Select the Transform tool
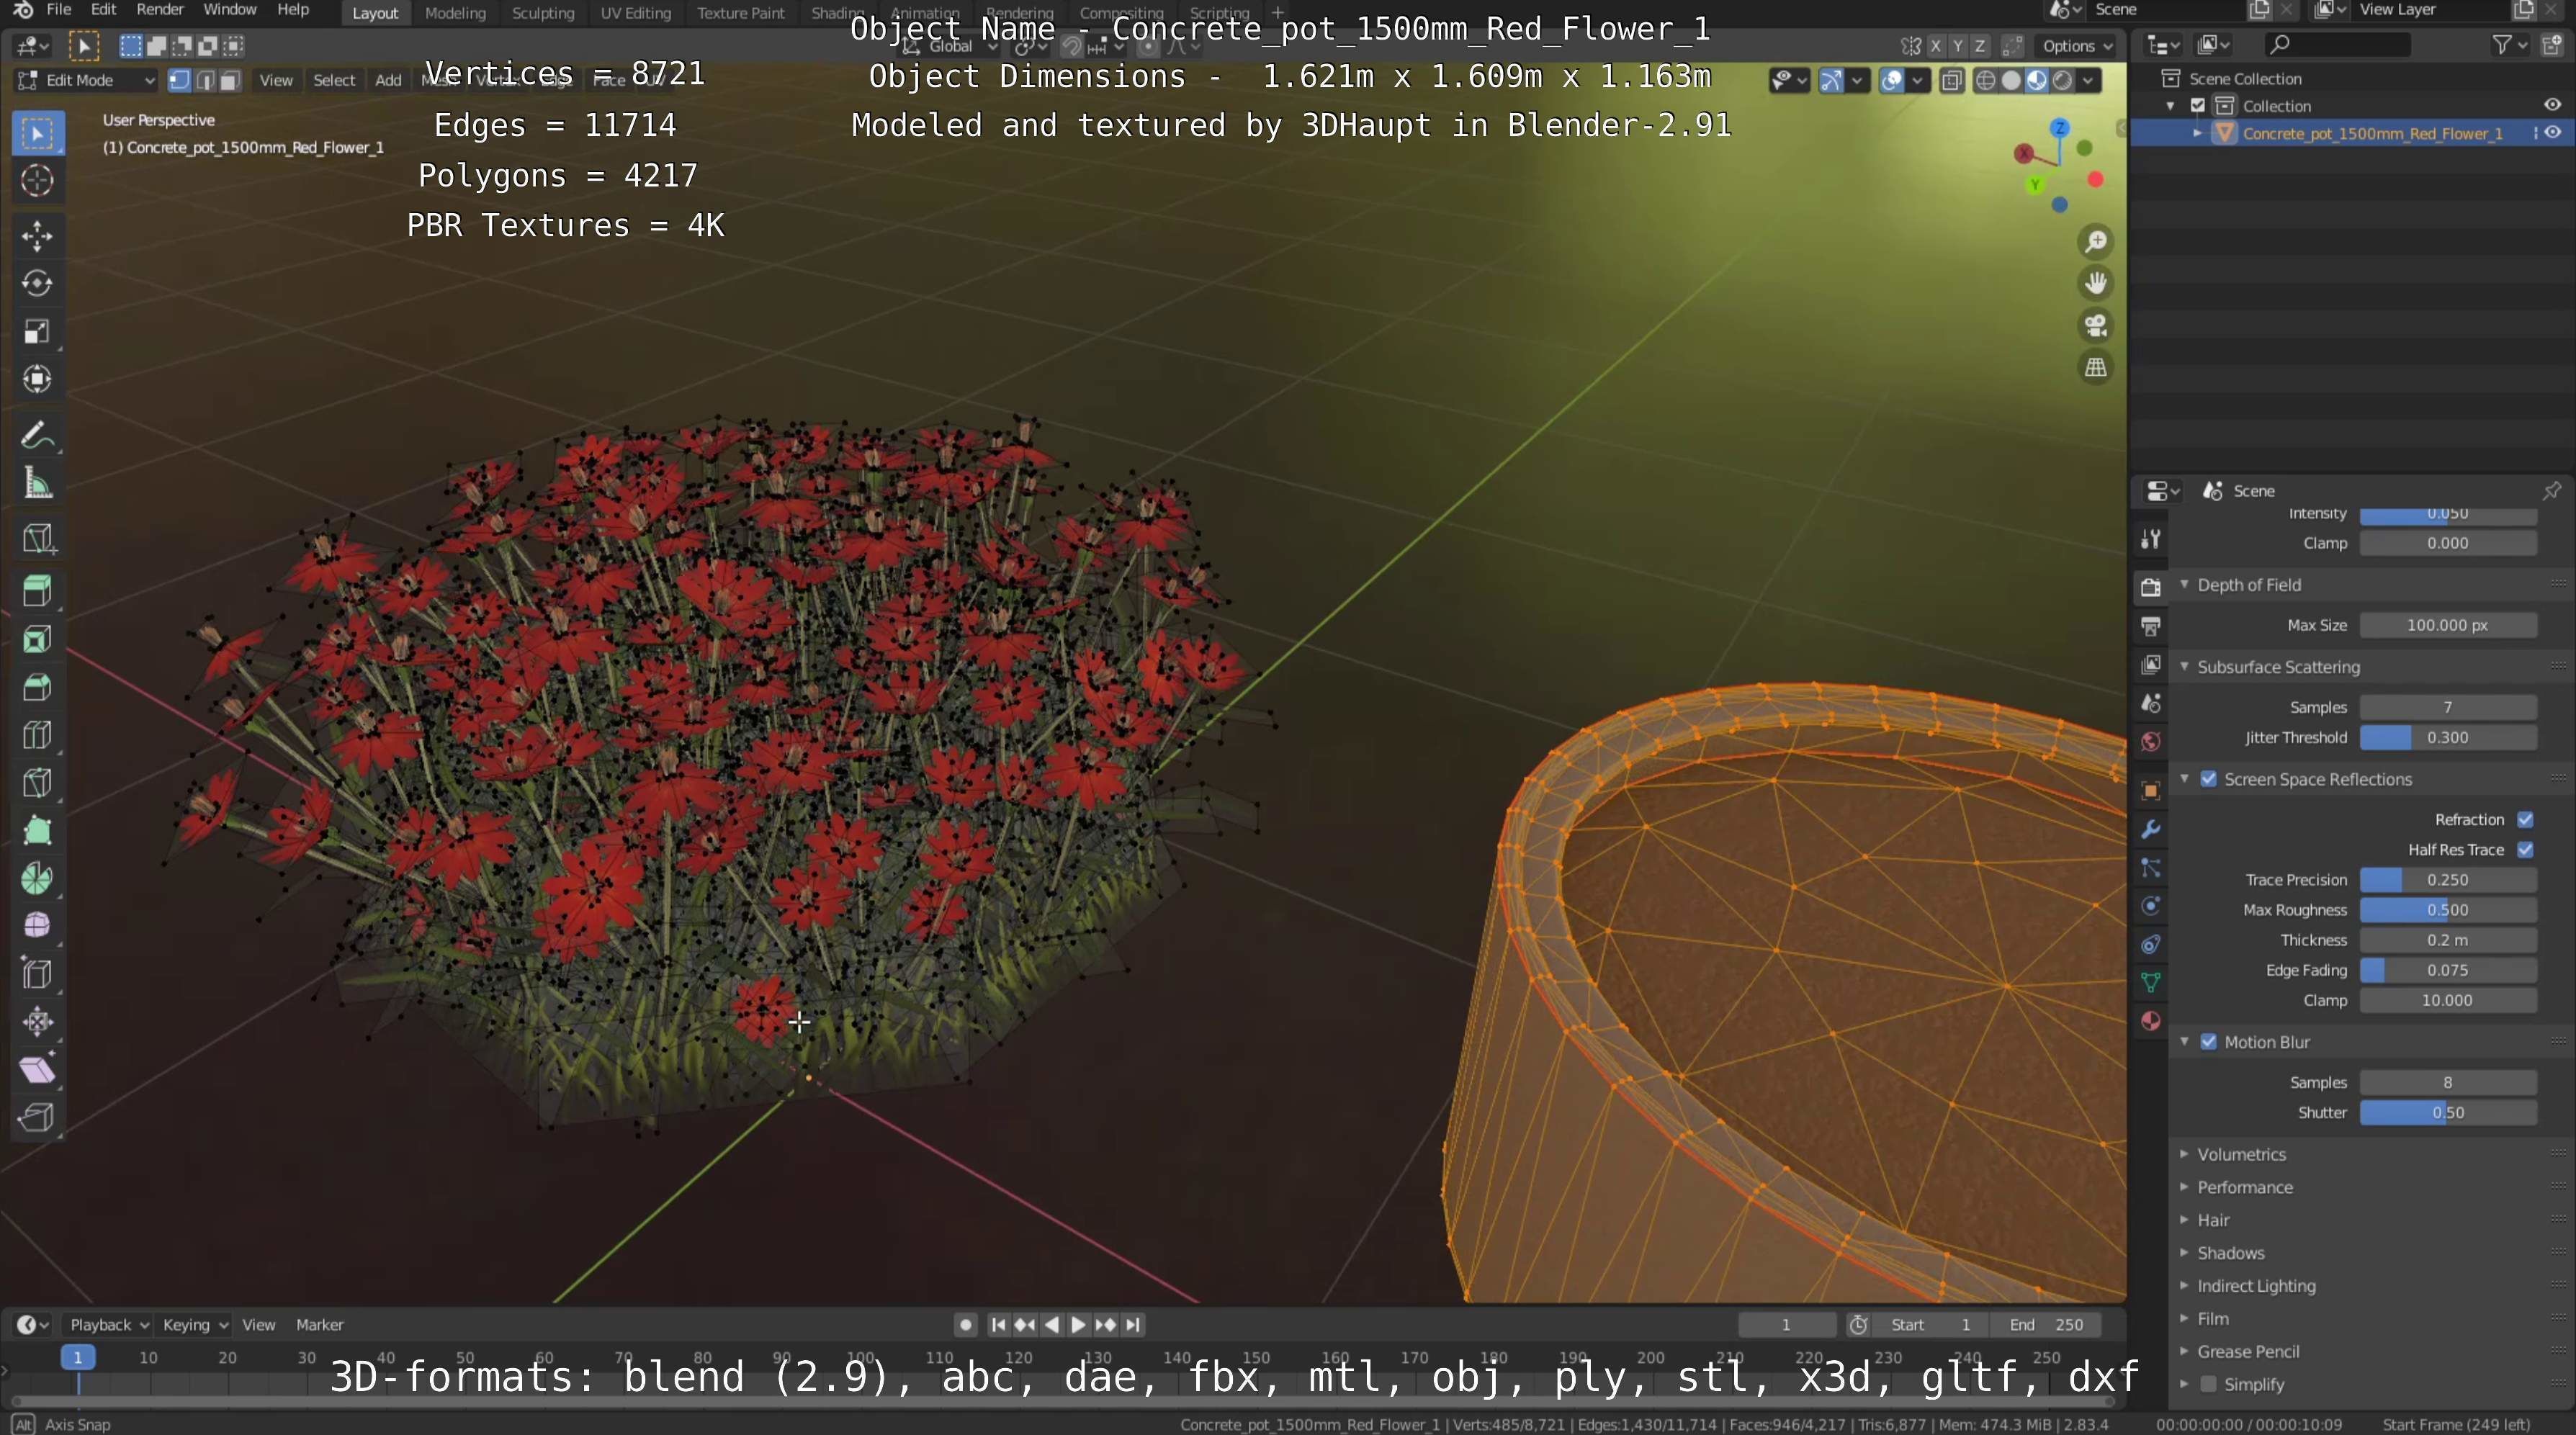Viewport: 2576px width, 1435px height. coord(38,379)
